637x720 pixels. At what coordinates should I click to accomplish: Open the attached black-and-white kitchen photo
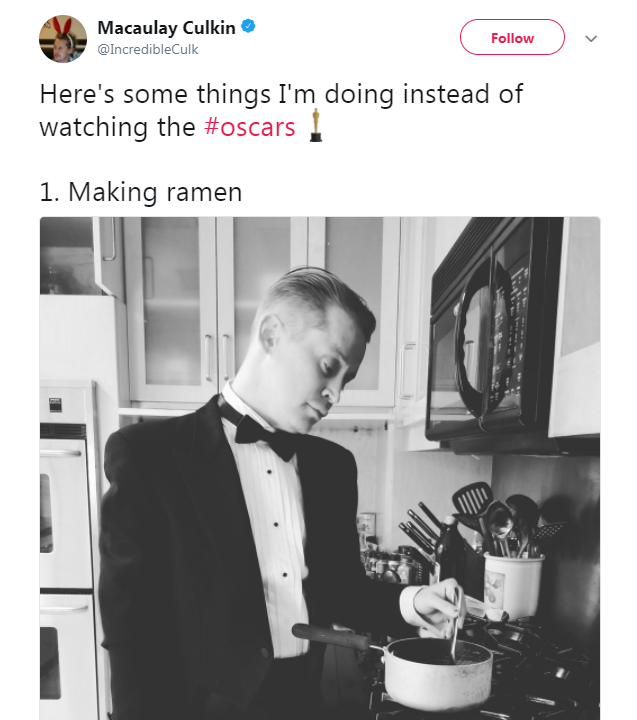pos(320,468)
